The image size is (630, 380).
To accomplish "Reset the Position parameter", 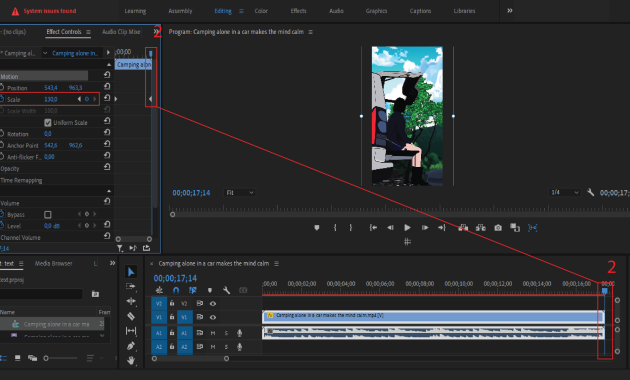I will click(107, 86).
